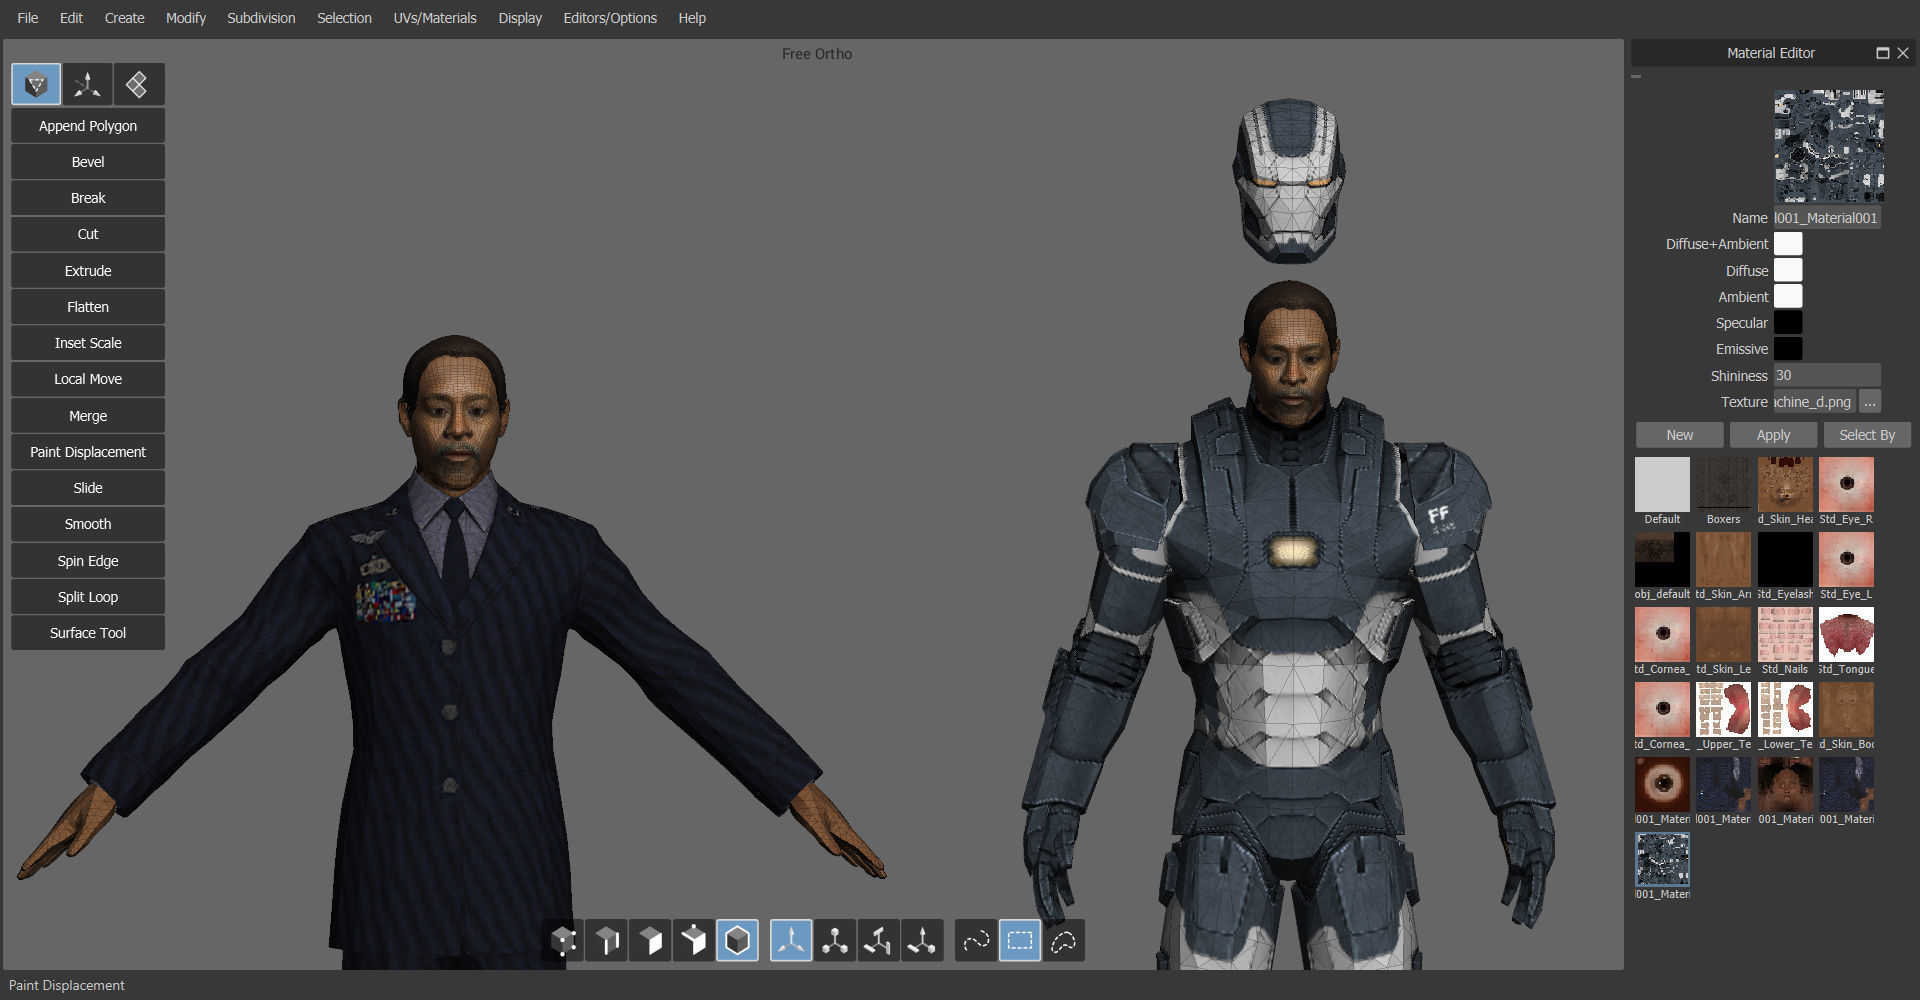
Task: Click the Texture file path field
Action: click(x=1814, y=402)
